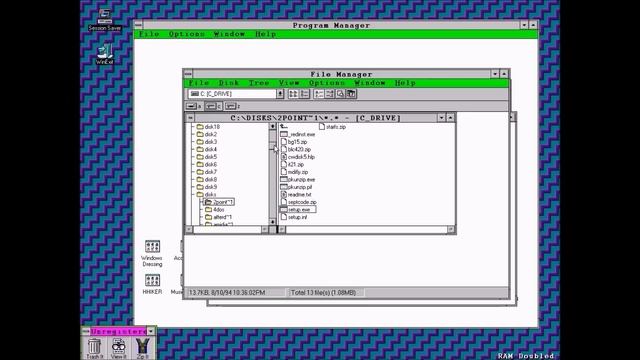Click file pane horizontal scrollbar right arrow
Viewport: 640px width, 360px height.
451,229
